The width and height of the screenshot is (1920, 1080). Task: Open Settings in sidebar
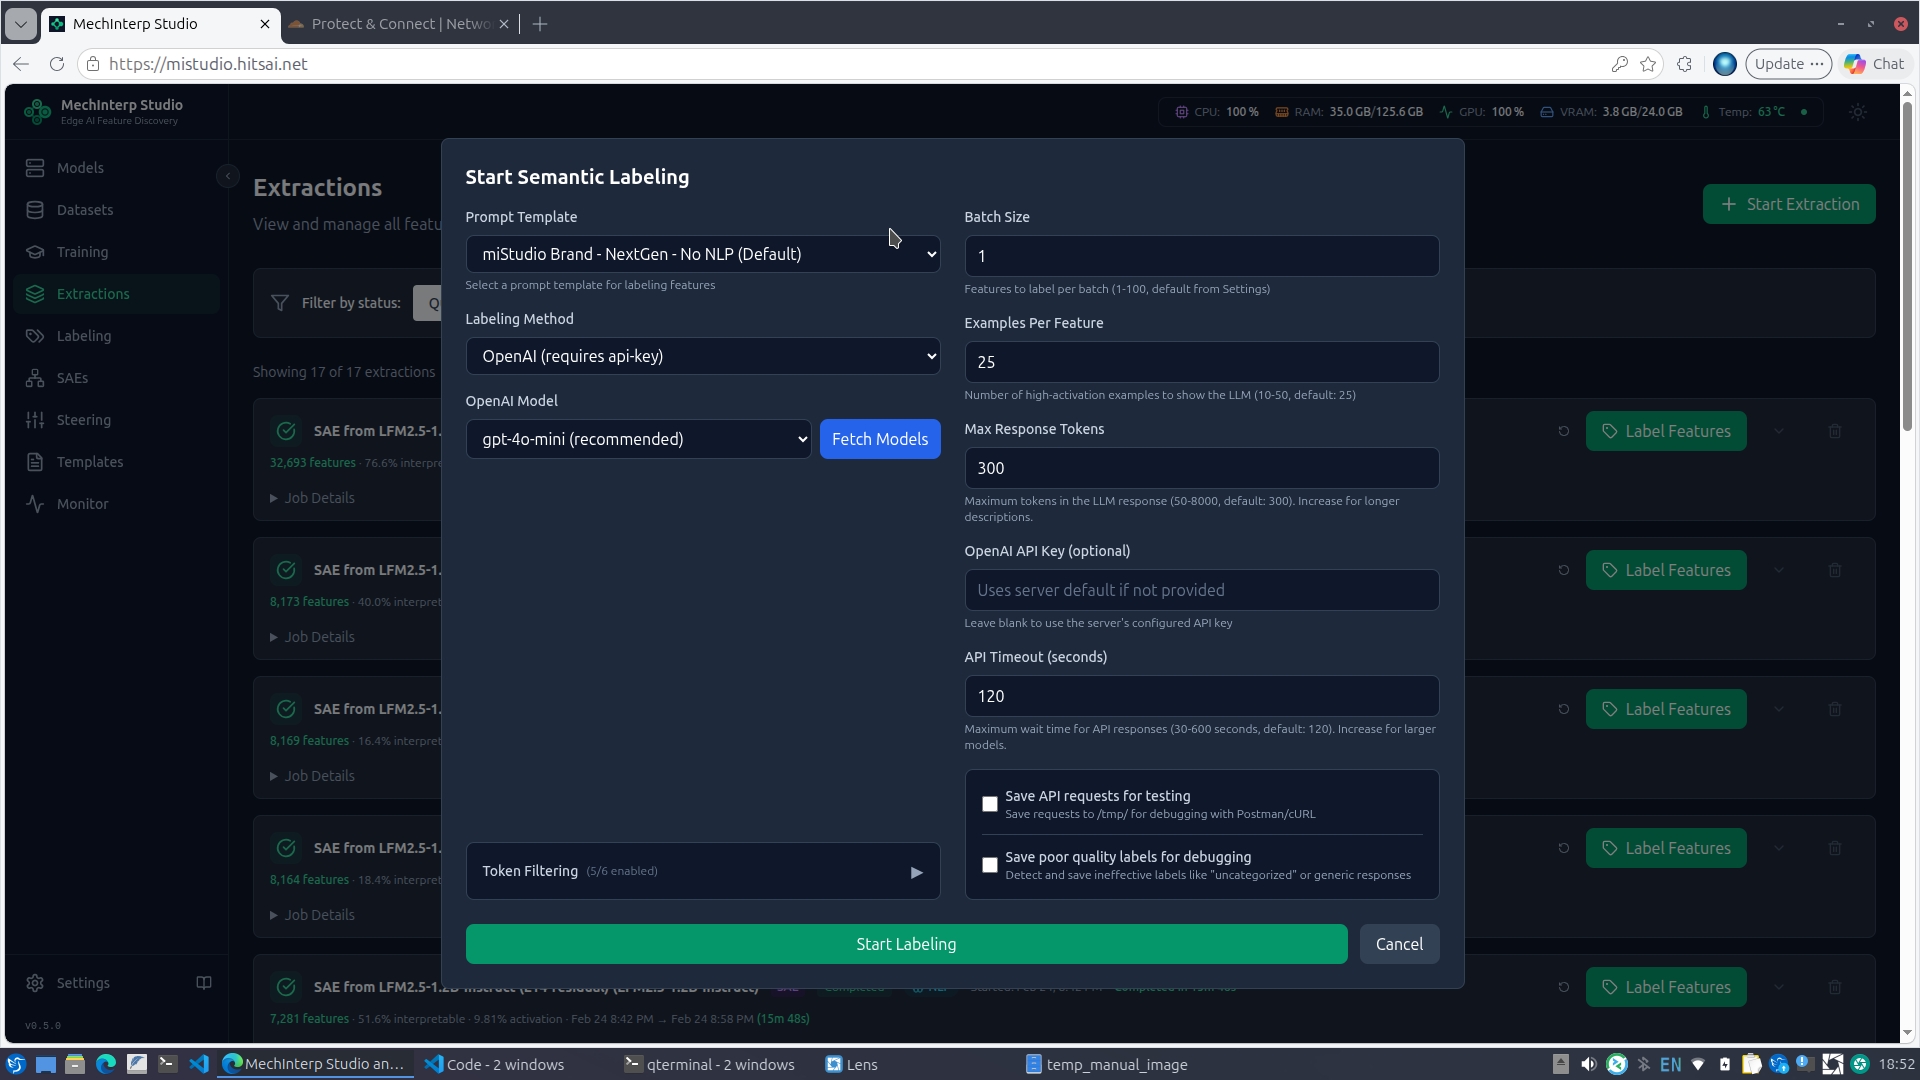83,983
